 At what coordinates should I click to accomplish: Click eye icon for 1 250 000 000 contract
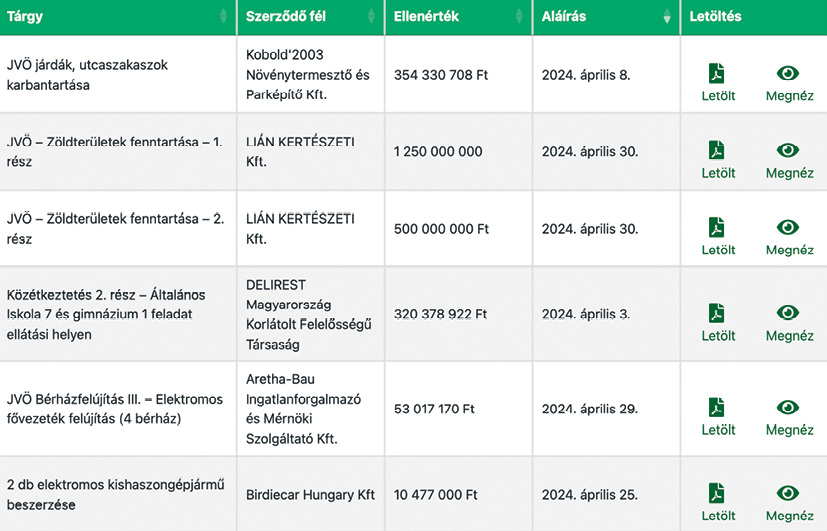788,150
